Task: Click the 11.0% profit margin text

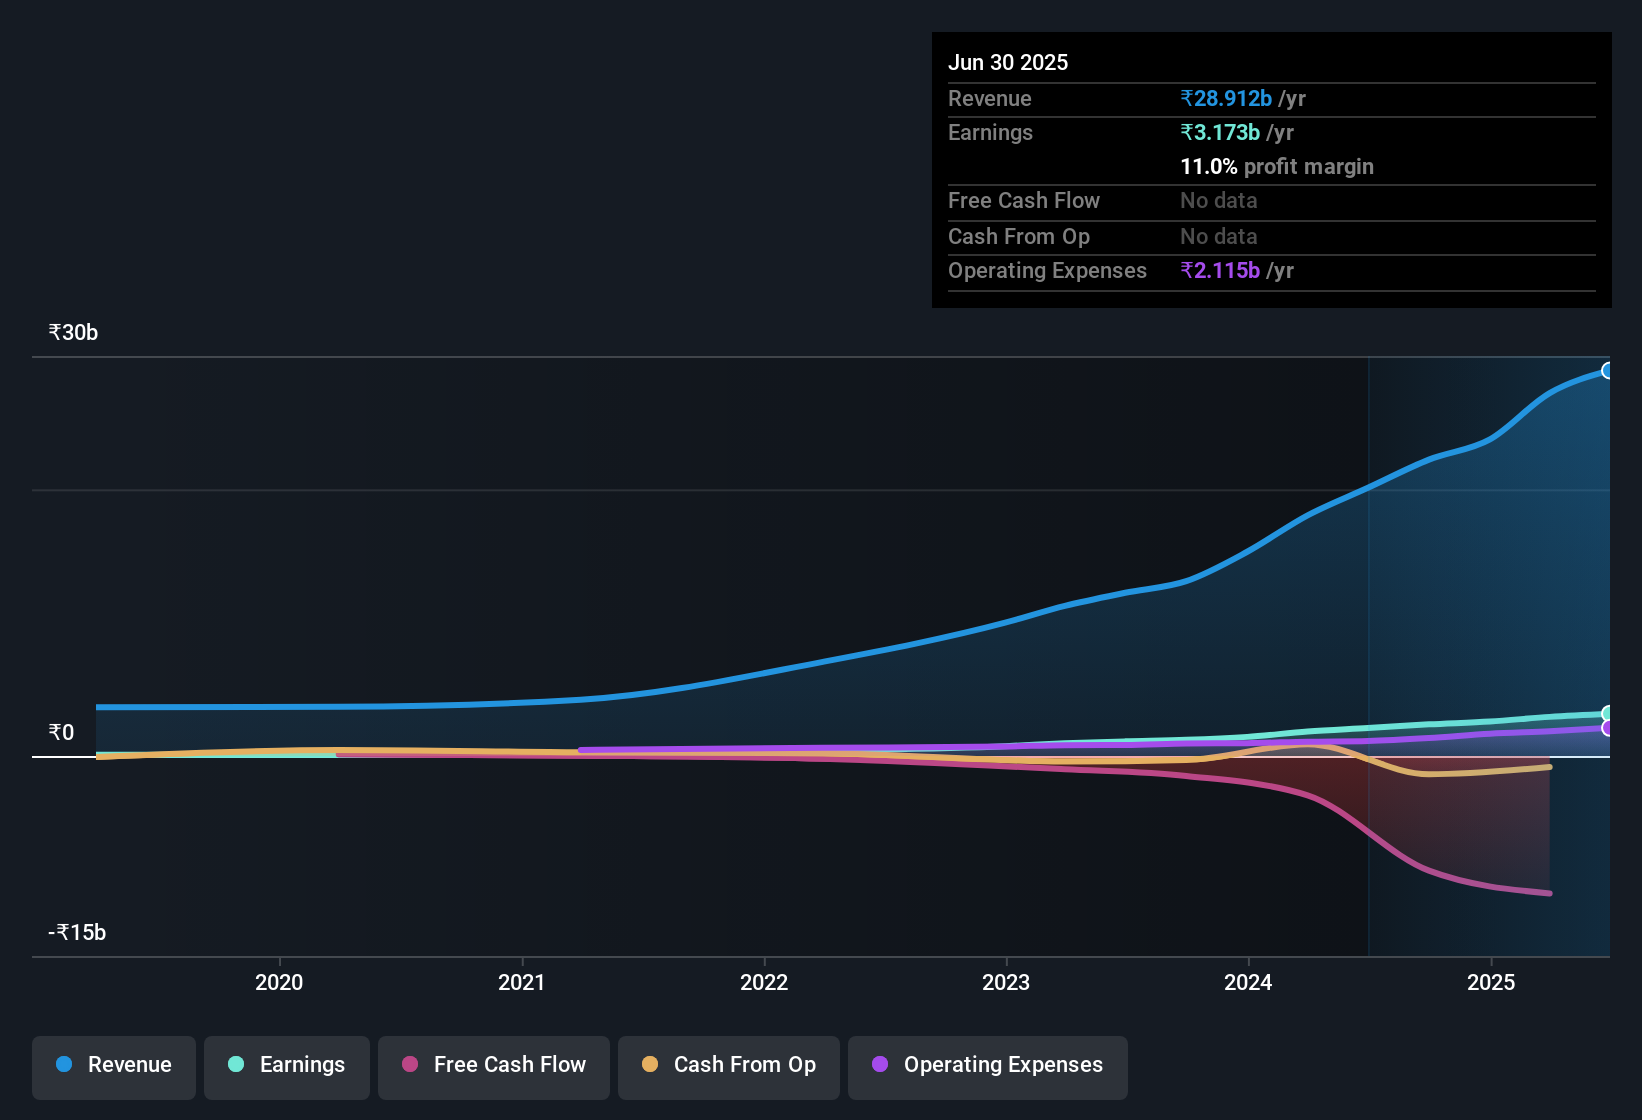Action: click(x=1277, y=166)
